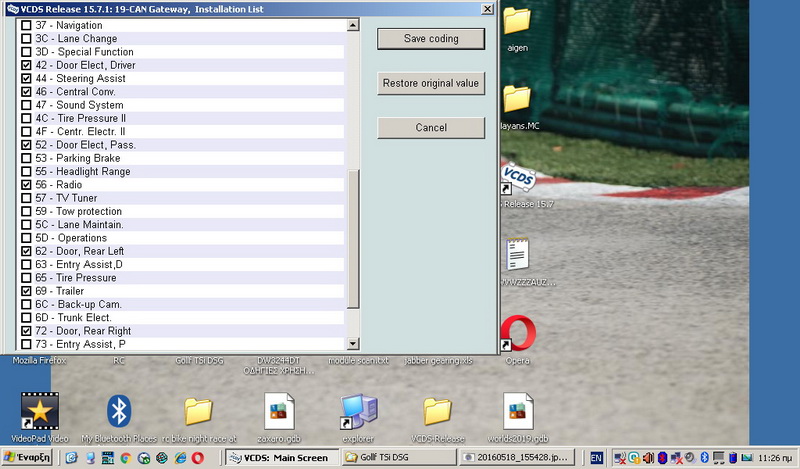Click the VCDS title bar icon
Screen dimensions: 800x469
click(x=12, y=9)
